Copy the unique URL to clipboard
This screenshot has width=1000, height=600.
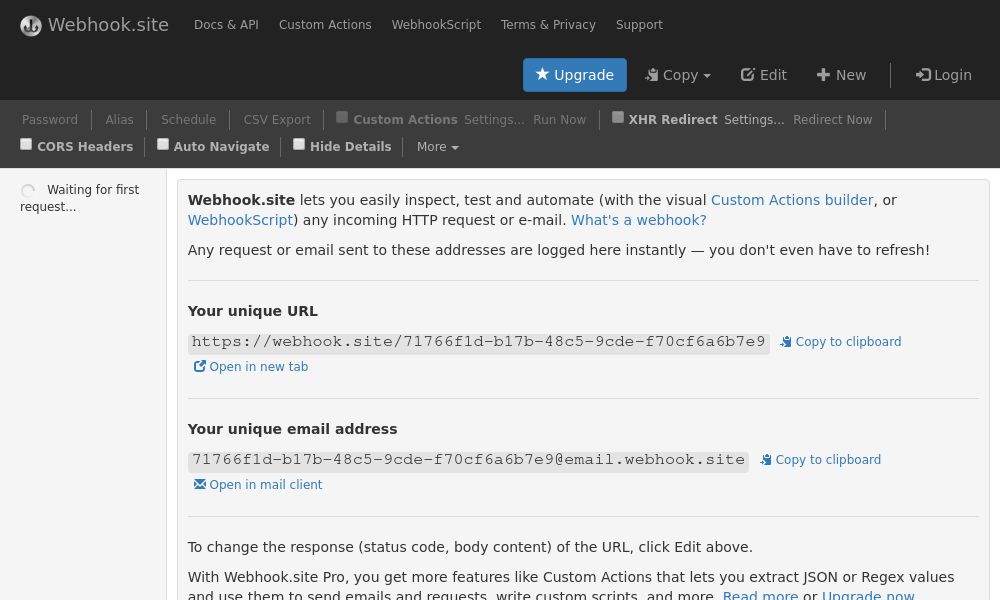[840, 341]
